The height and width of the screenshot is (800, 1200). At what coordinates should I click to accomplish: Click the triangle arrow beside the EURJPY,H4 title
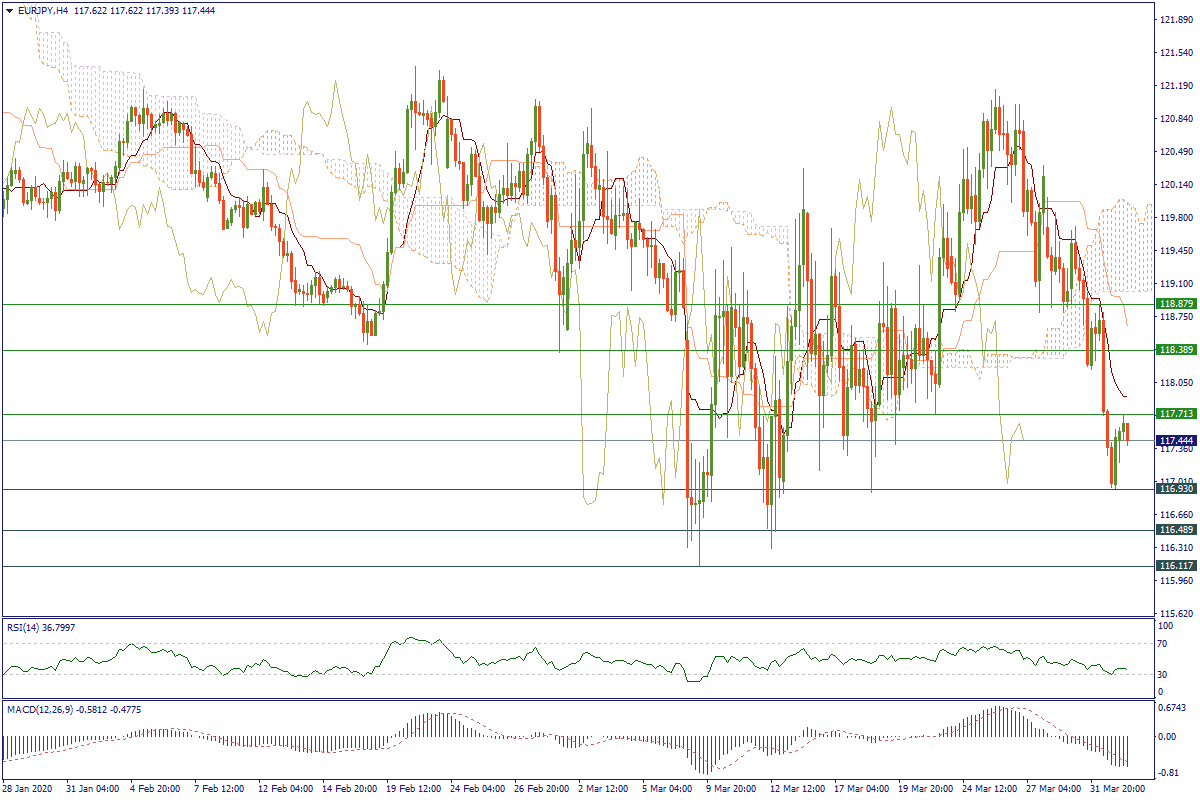coord(9,10)
